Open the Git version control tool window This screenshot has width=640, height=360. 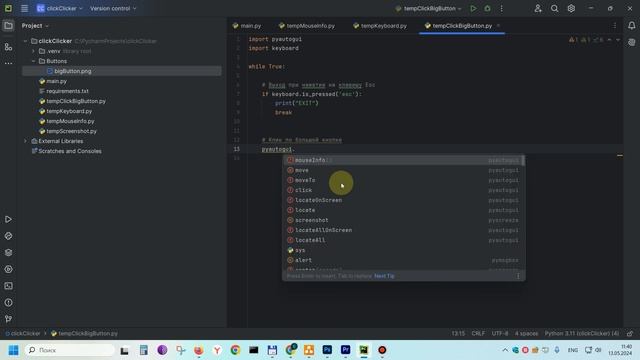(8, 319)
